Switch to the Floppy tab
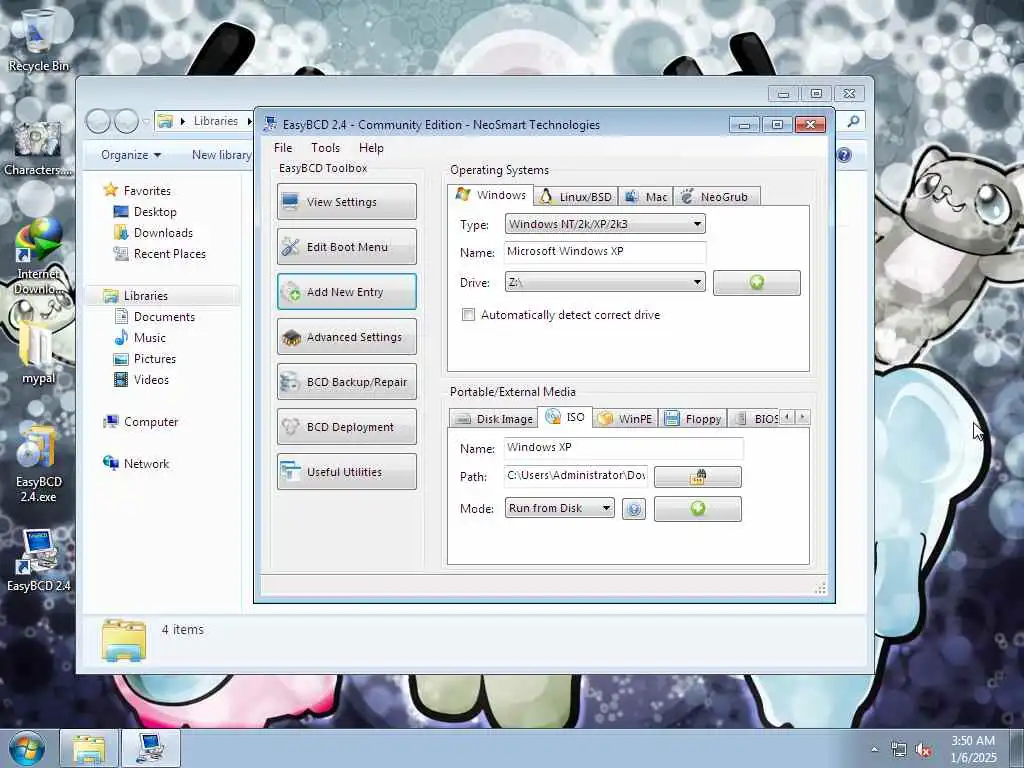 click(693, 419)
